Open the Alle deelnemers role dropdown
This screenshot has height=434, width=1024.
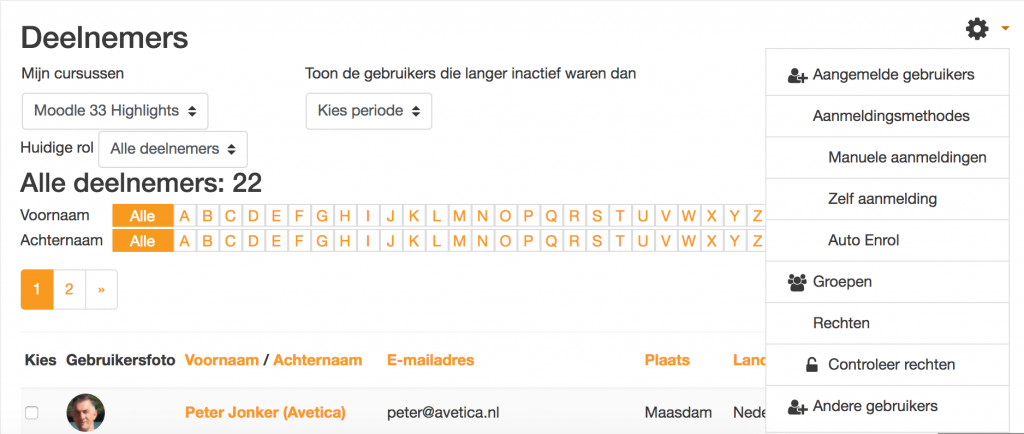[x=173, y=149]
